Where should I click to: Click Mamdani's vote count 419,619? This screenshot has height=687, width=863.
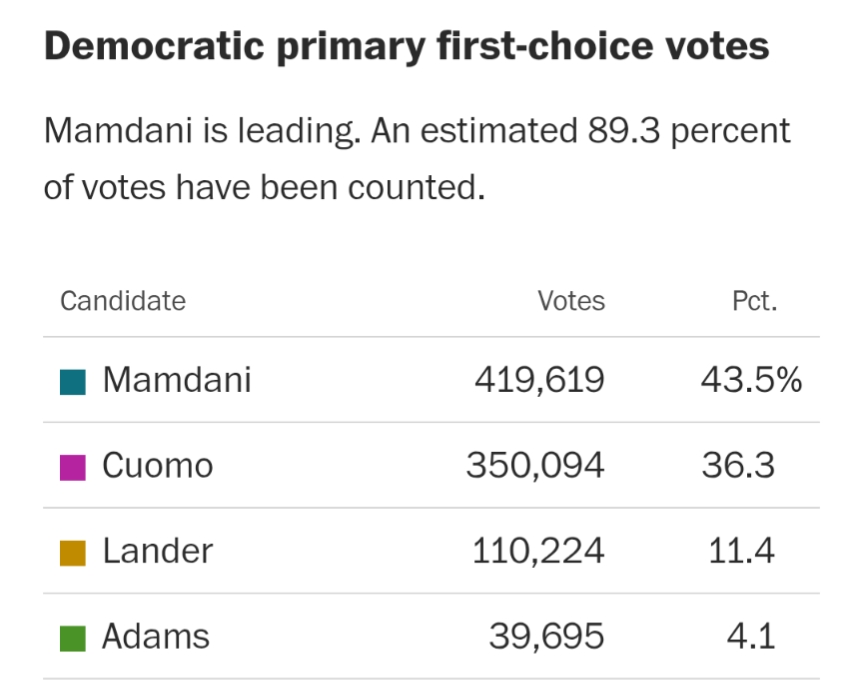pyautogui.click(x=539, y=380)
